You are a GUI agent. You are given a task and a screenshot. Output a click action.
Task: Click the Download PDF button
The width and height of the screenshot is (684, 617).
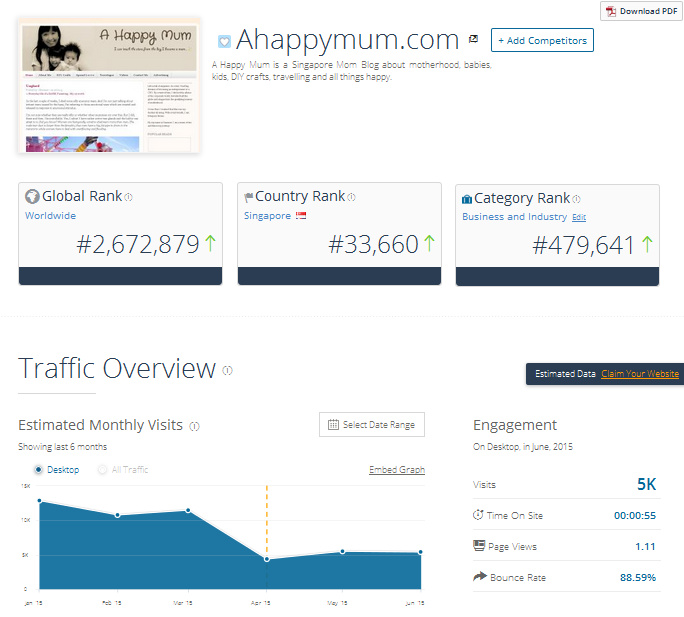[x=641, y=11]
